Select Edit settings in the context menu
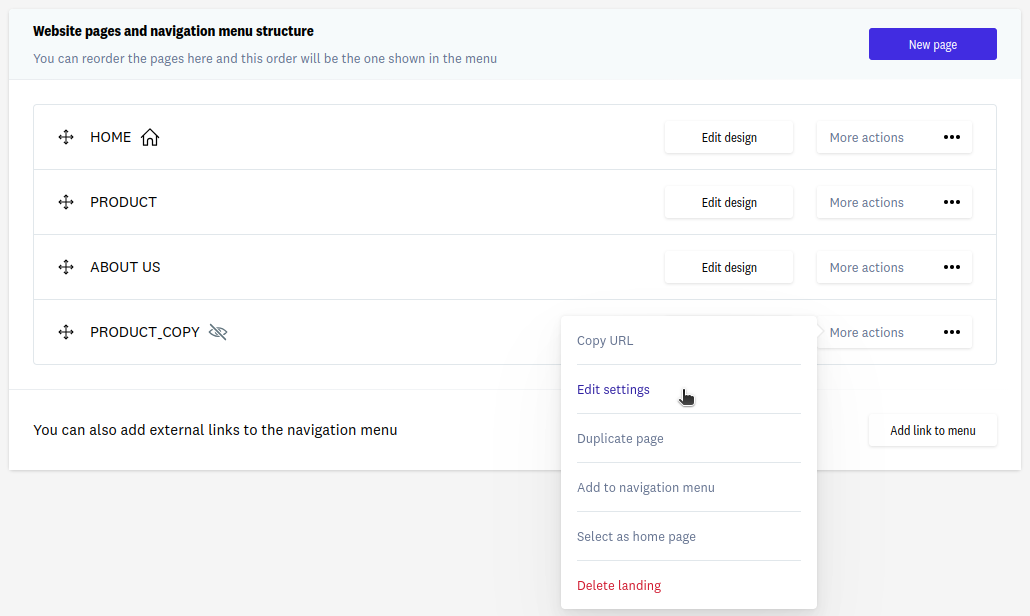1030x616 pixels. [613, 390]
